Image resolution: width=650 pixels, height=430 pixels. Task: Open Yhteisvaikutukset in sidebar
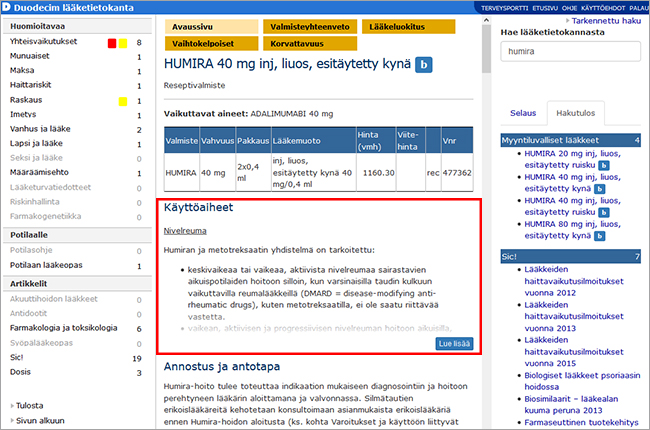click(x=44, y=41)
